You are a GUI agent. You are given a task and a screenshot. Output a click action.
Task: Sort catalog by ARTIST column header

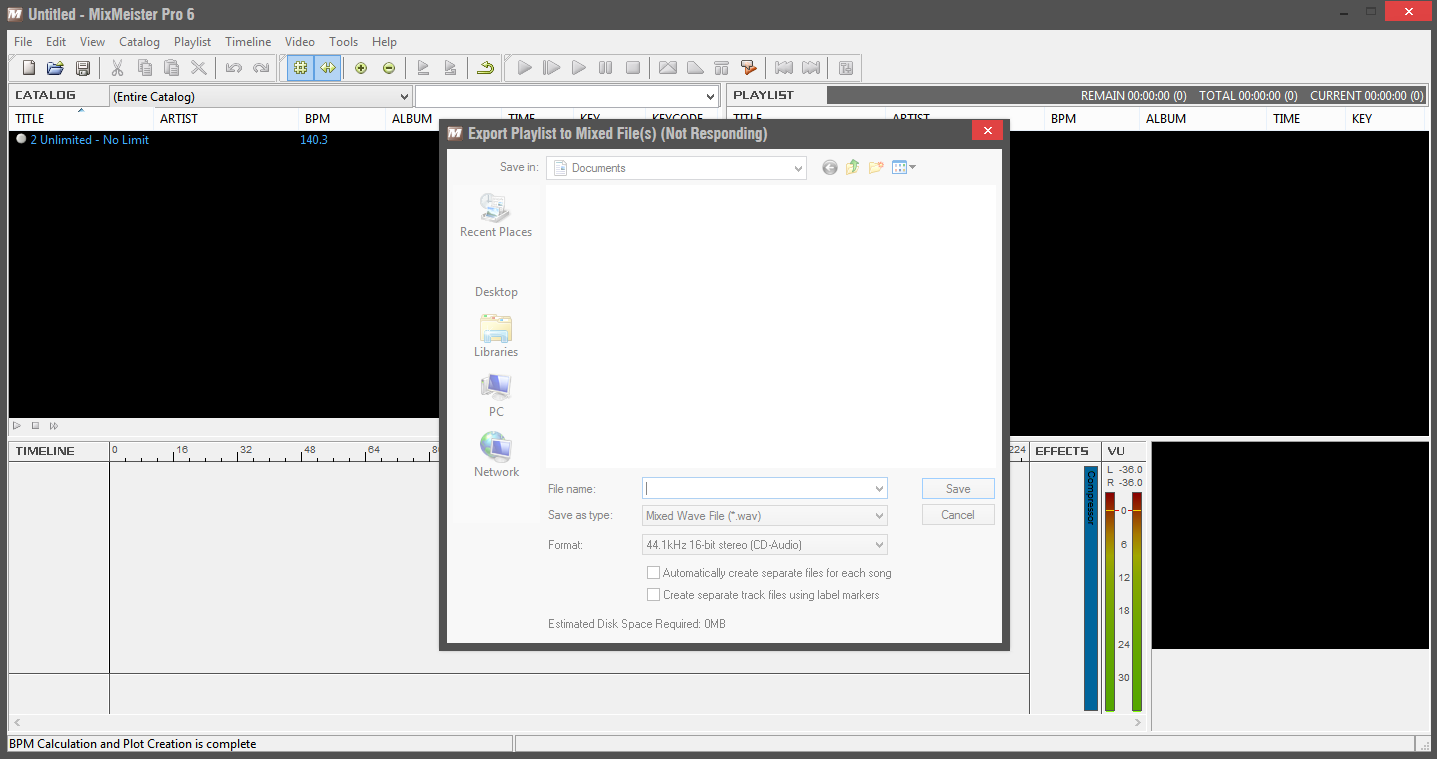(x=226, y=119)
